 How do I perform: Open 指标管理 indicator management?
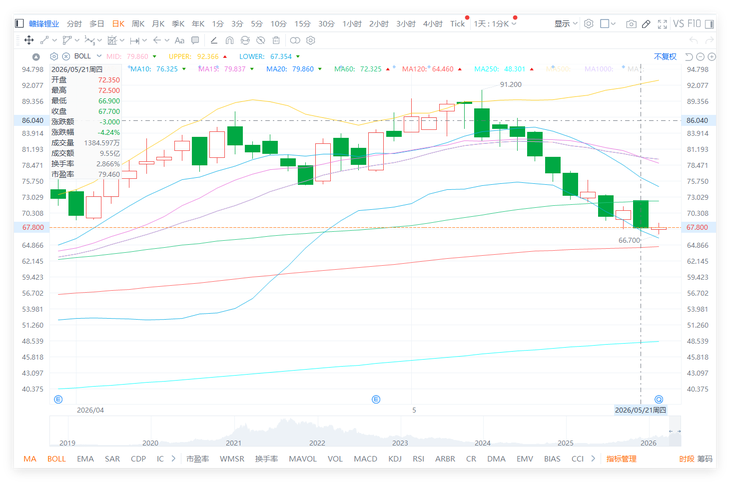tap(621, 459)
